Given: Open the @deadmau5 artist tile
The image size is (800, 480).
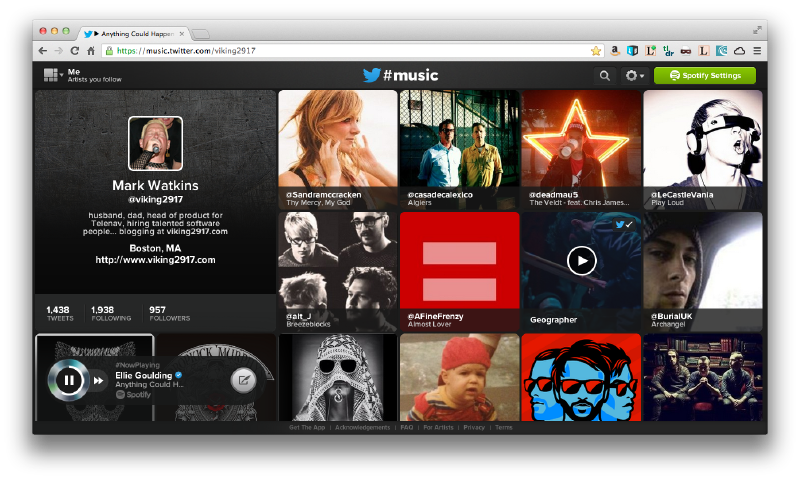Looking at the screenshot, I should (x=581, y=149).
